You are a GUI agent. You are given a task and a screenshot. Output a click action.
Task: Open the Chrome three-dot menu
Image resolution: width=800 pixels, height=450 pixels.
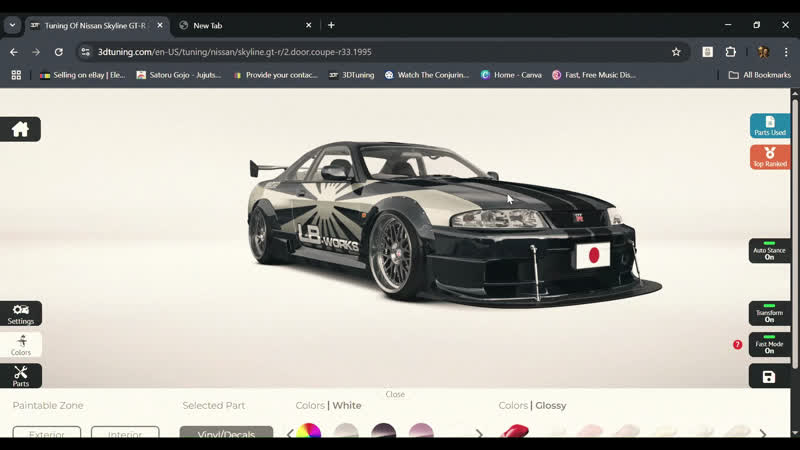pyautogui.click(x=786, y=52)
